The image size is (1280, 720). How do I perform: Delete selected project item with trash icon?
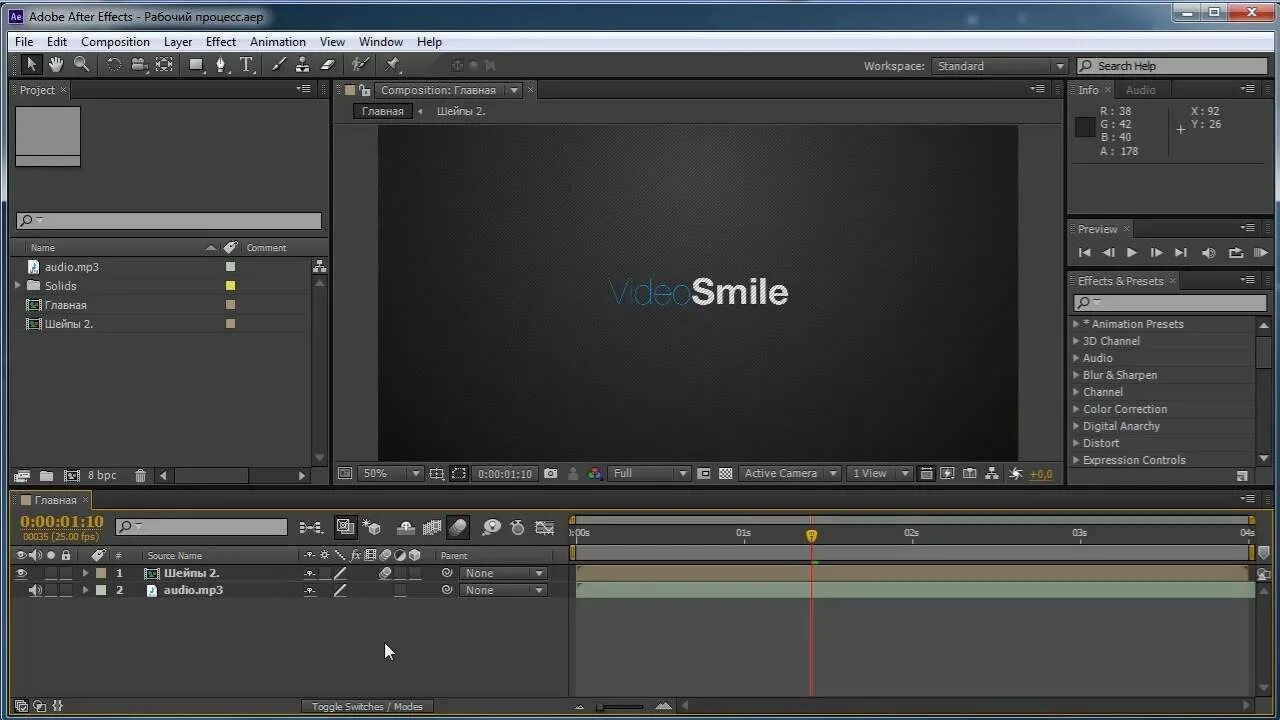(x=140, y=476)
